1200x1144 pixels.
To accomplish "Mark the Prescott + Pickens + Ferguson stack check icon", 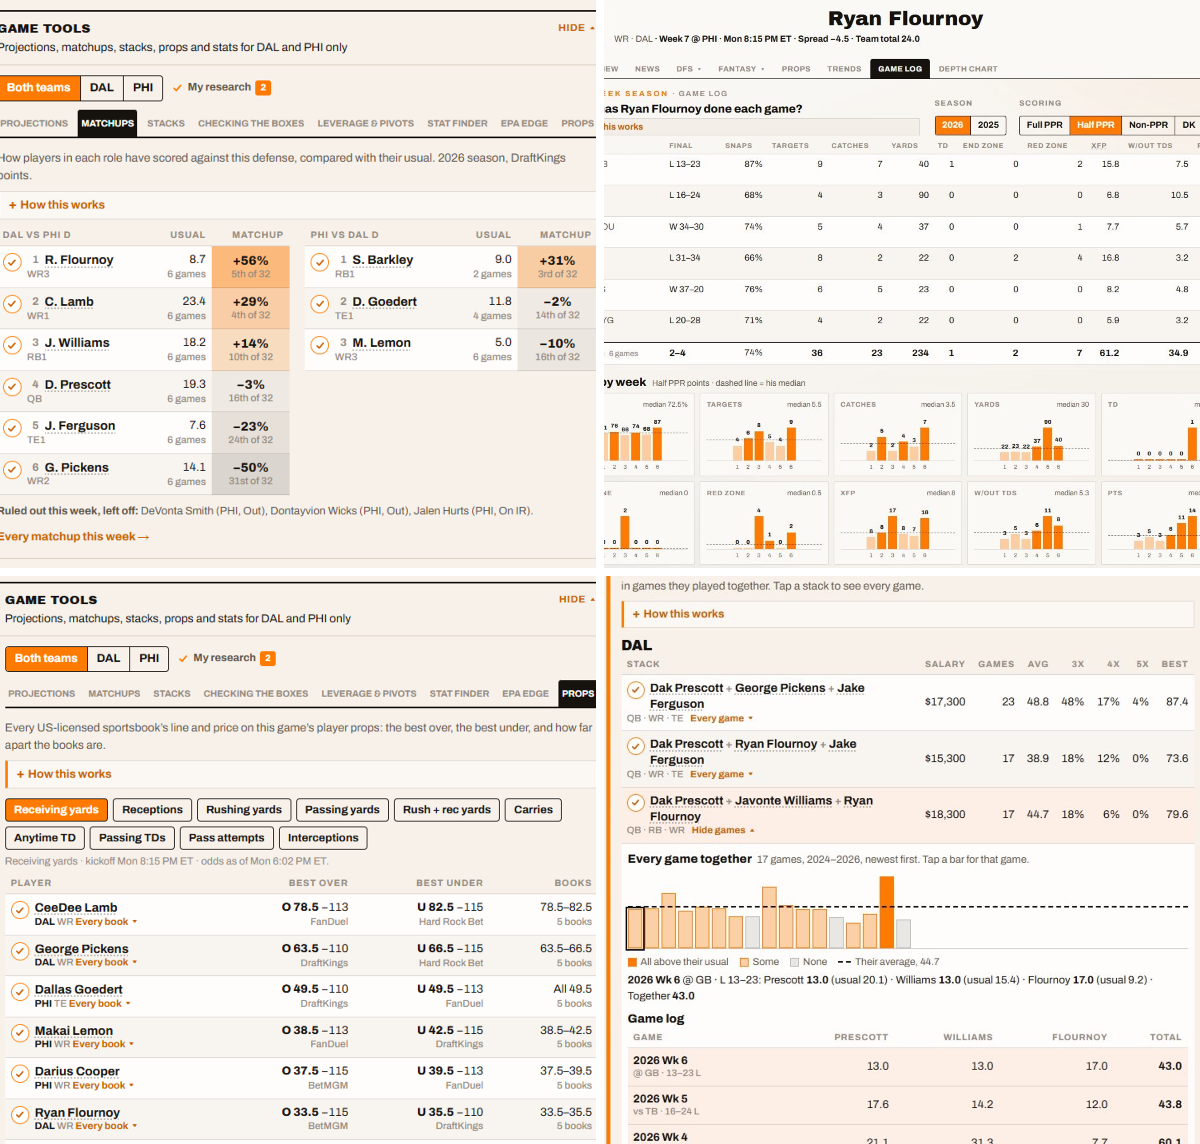I will [635, 690].
